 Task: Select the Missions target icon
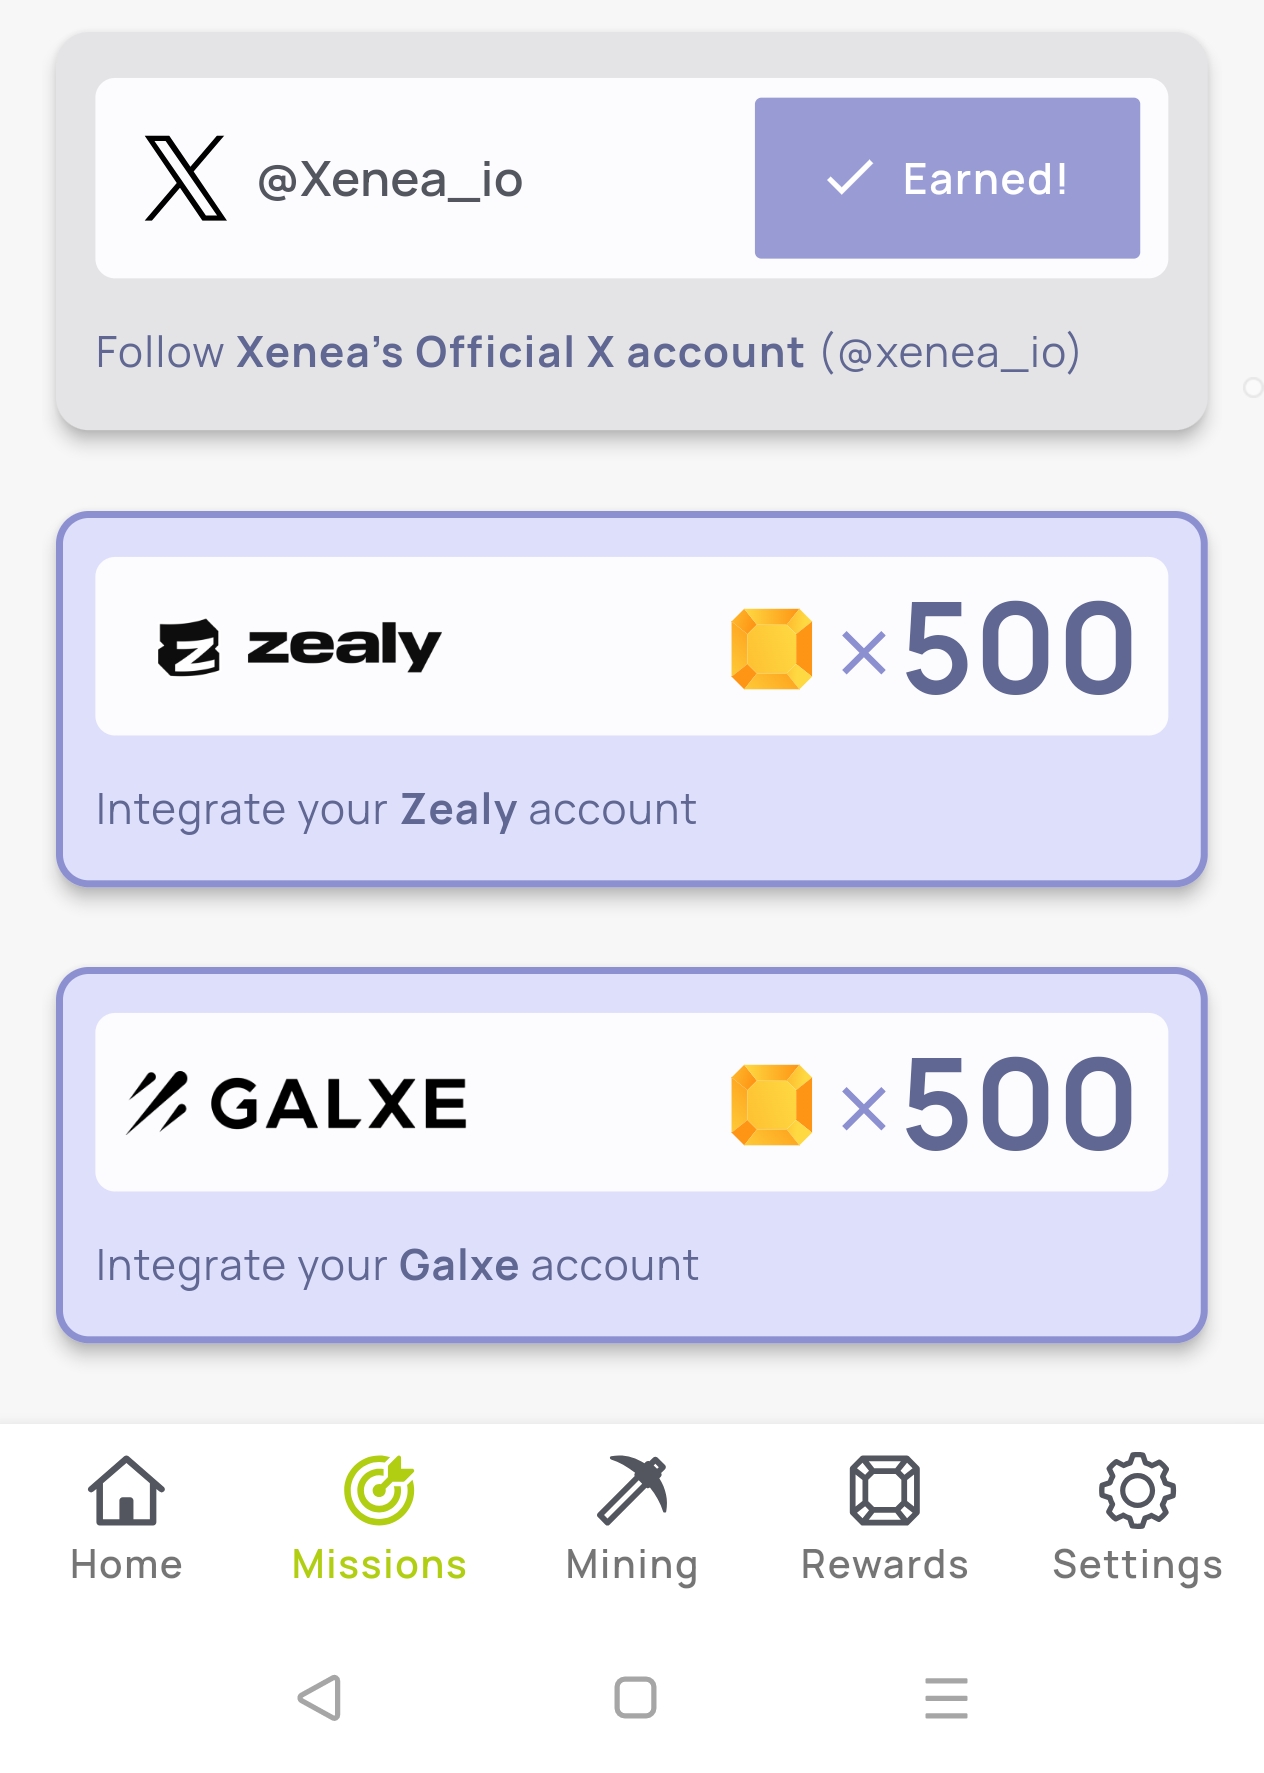[x=379, y=1490]
